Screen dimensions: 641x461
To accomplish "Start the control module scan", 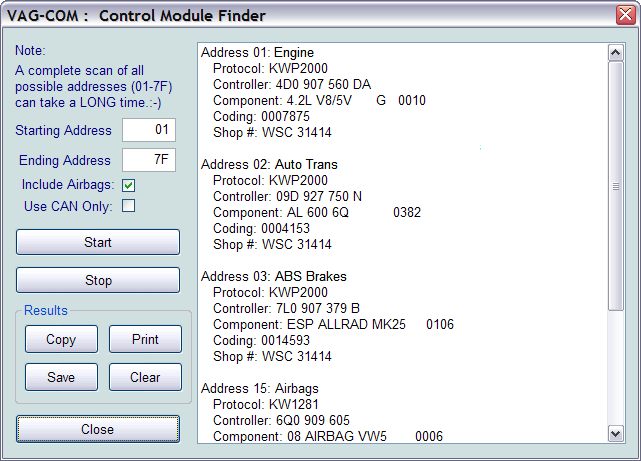I will coord(98,242).
